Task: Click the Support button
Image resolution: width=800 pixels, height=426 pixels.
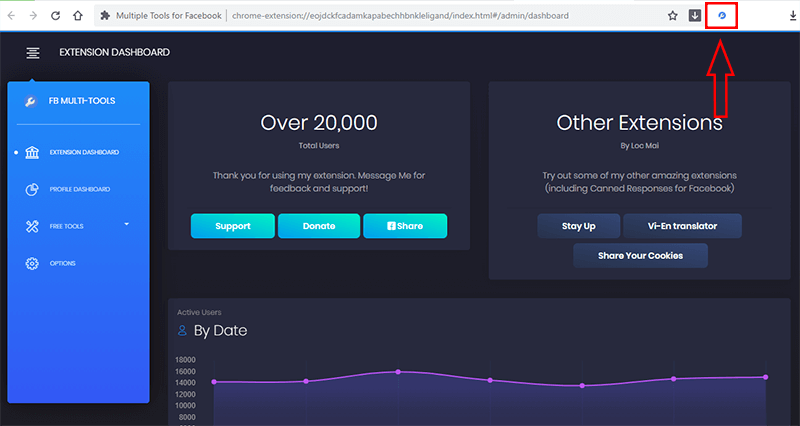Action: point(233,226)
